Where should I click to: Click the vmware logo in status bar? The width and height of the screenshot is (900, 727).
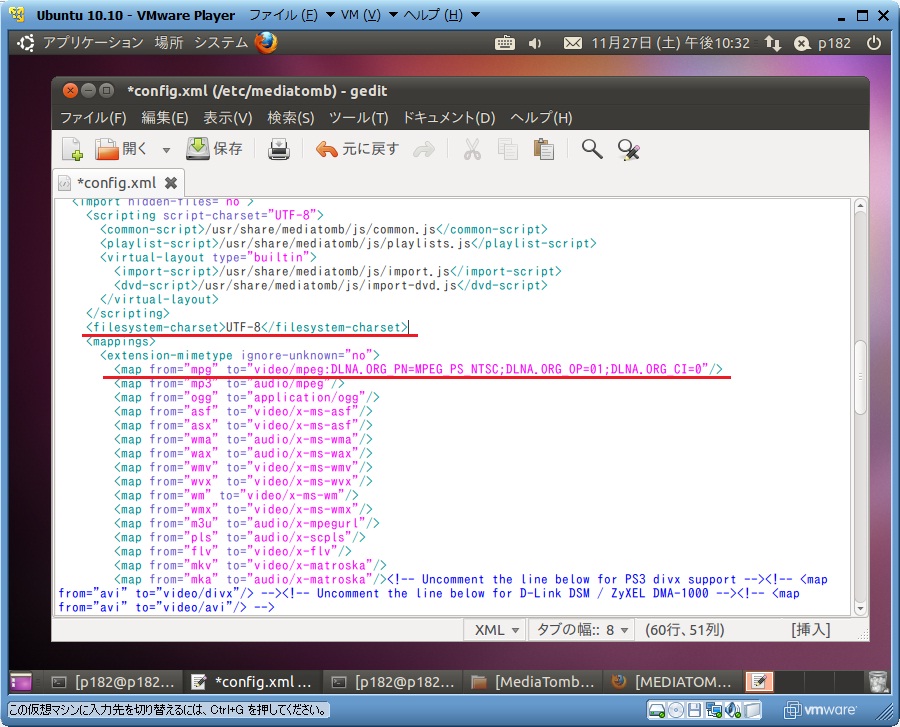821,710
